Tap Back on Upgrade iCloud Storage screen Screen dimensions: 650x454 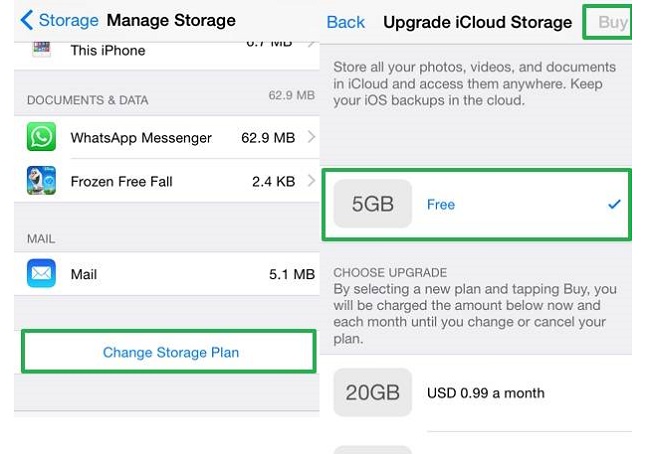point(346,22)
